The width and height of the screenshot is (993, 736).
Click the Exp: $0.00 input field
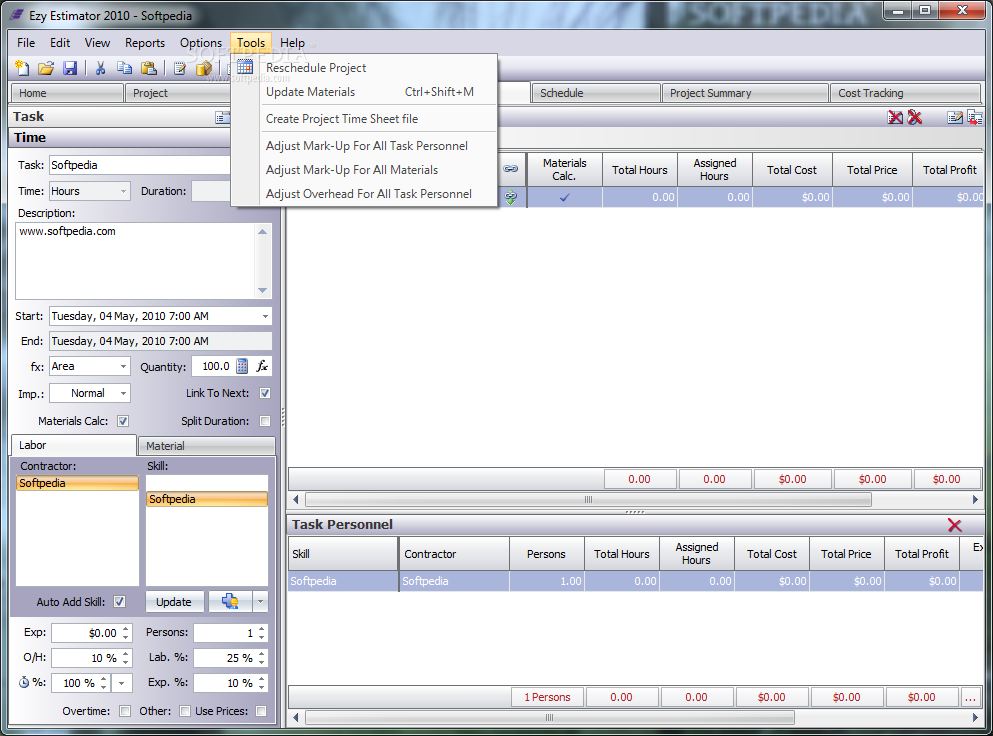(x=87, y=633)
